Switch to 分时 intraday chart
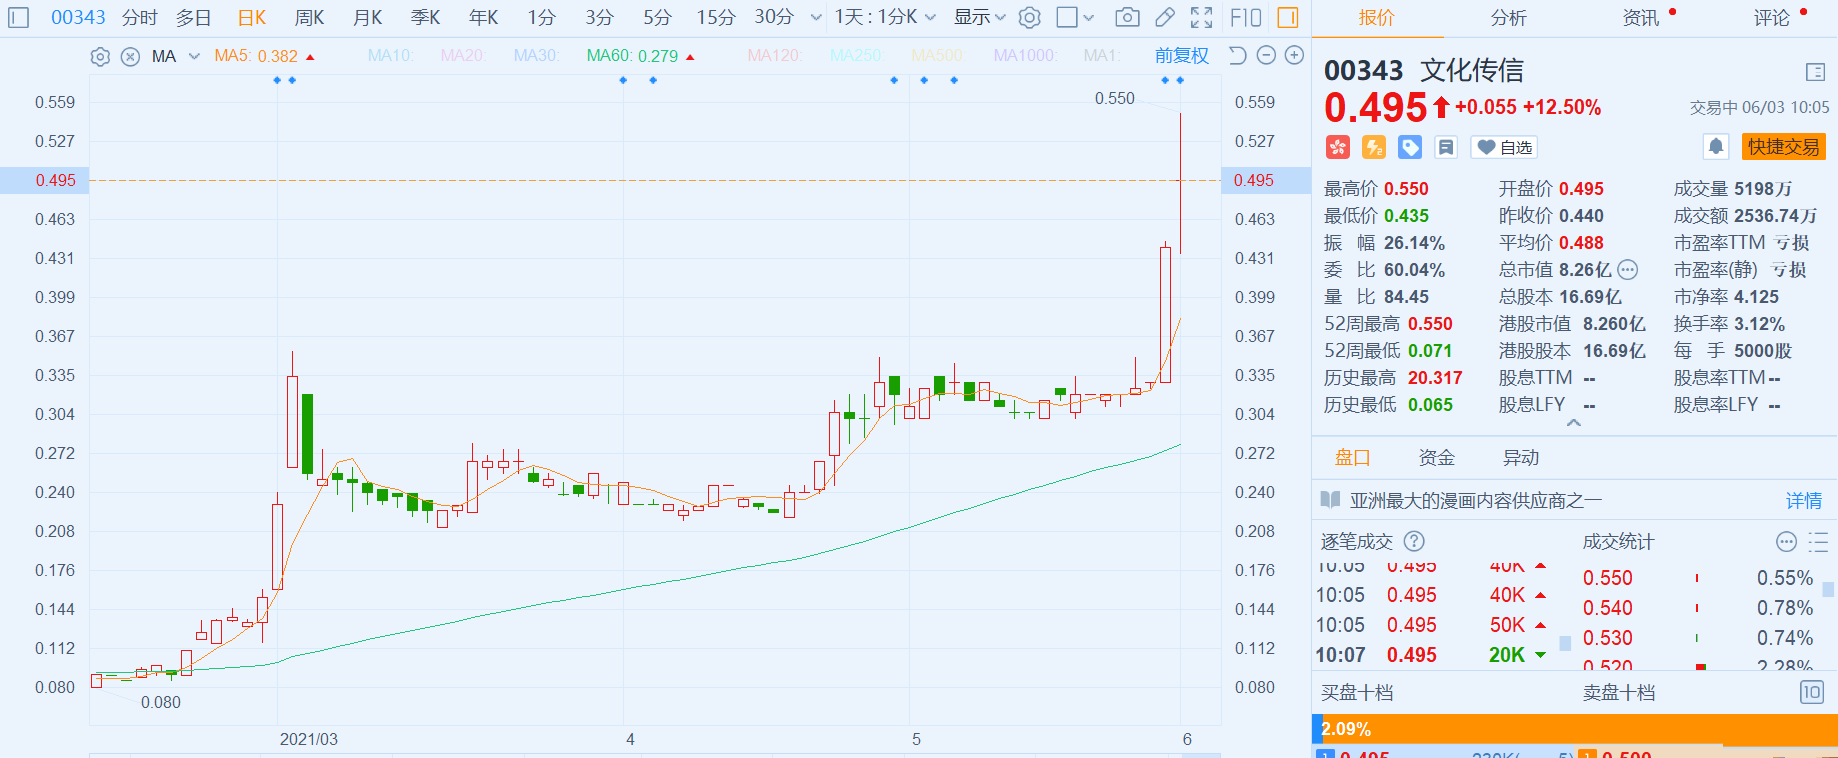 (x=140, y=17)
